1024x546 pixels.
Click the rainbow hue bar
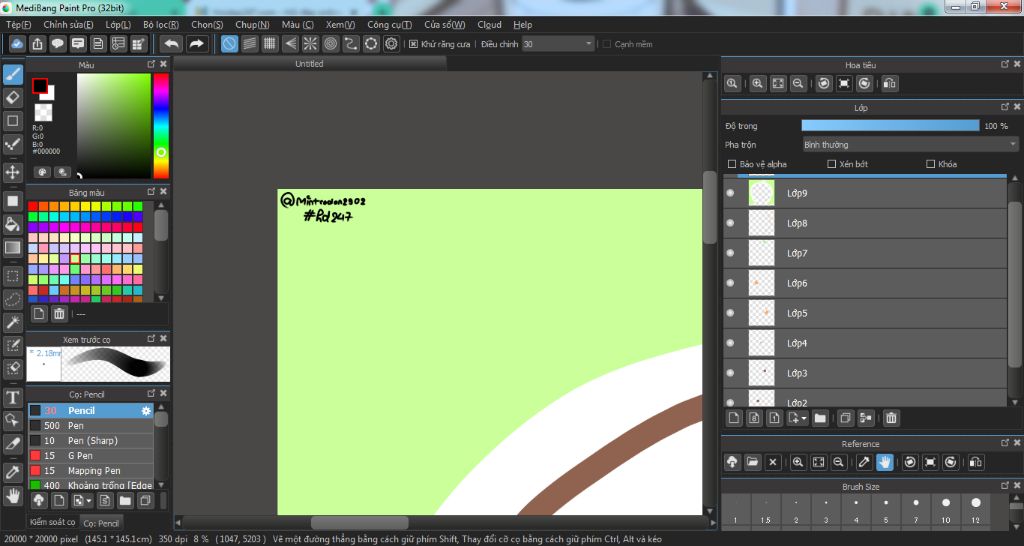coord(161,125)
